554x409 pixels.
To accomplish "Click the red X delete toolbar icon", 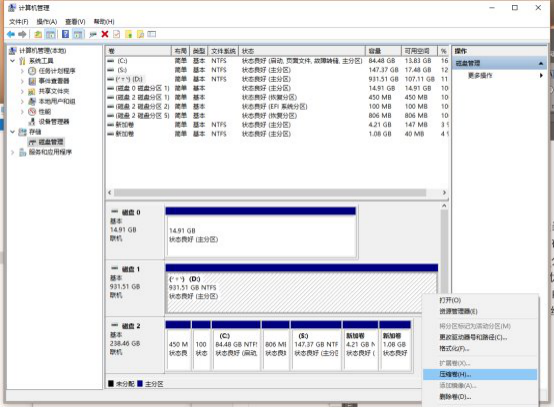I will coord(105,34).
